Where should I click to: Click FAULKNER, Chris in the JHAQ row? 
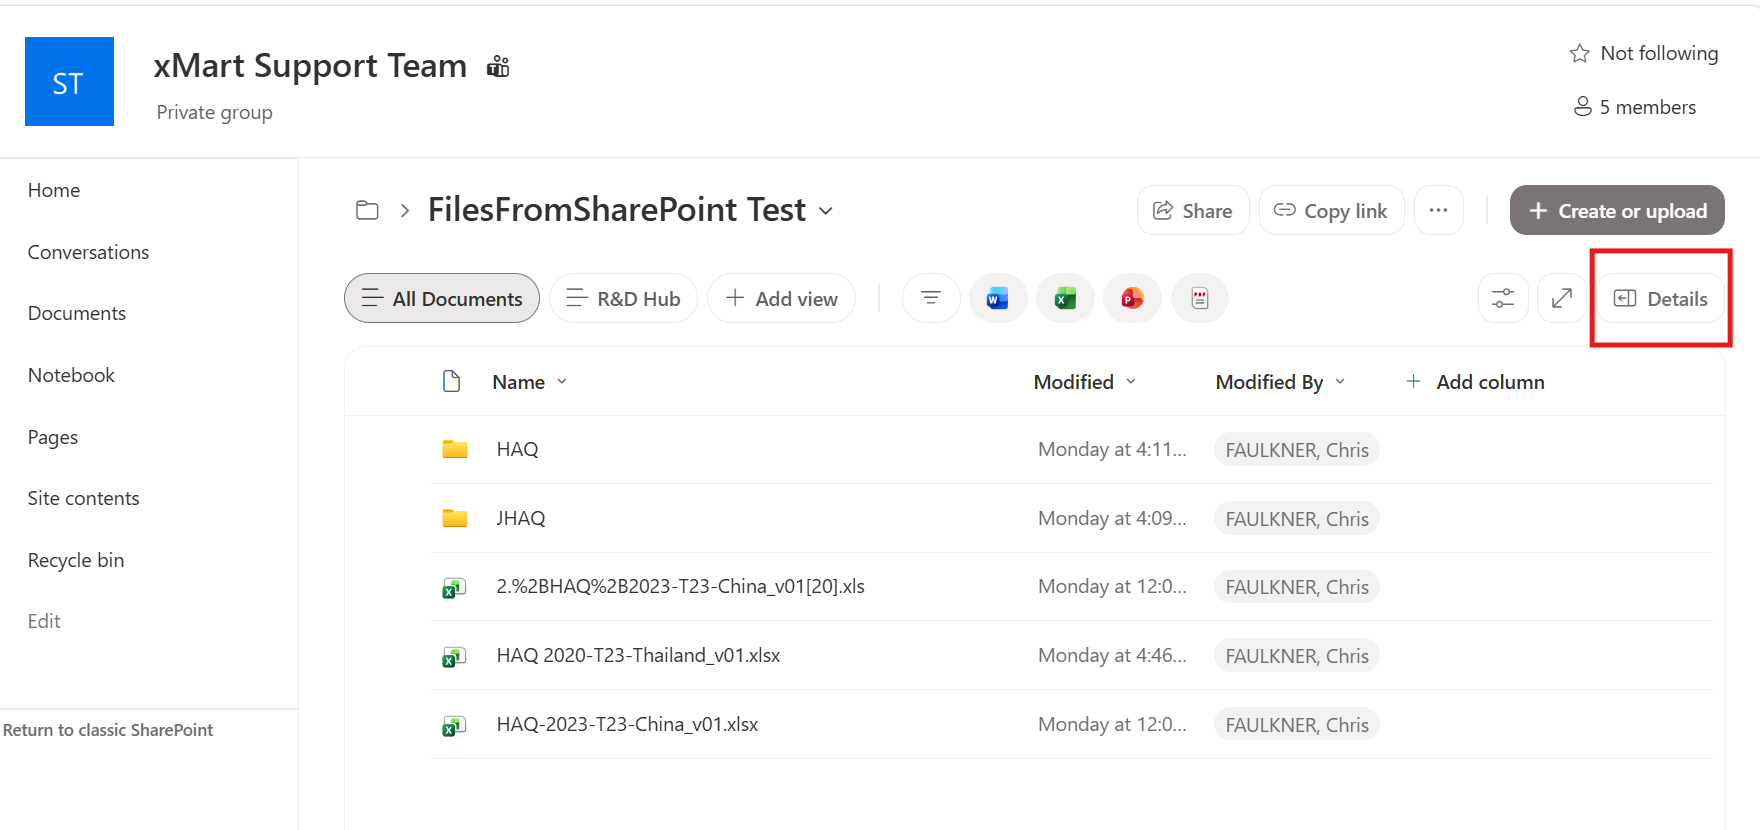click(1297, 519)
